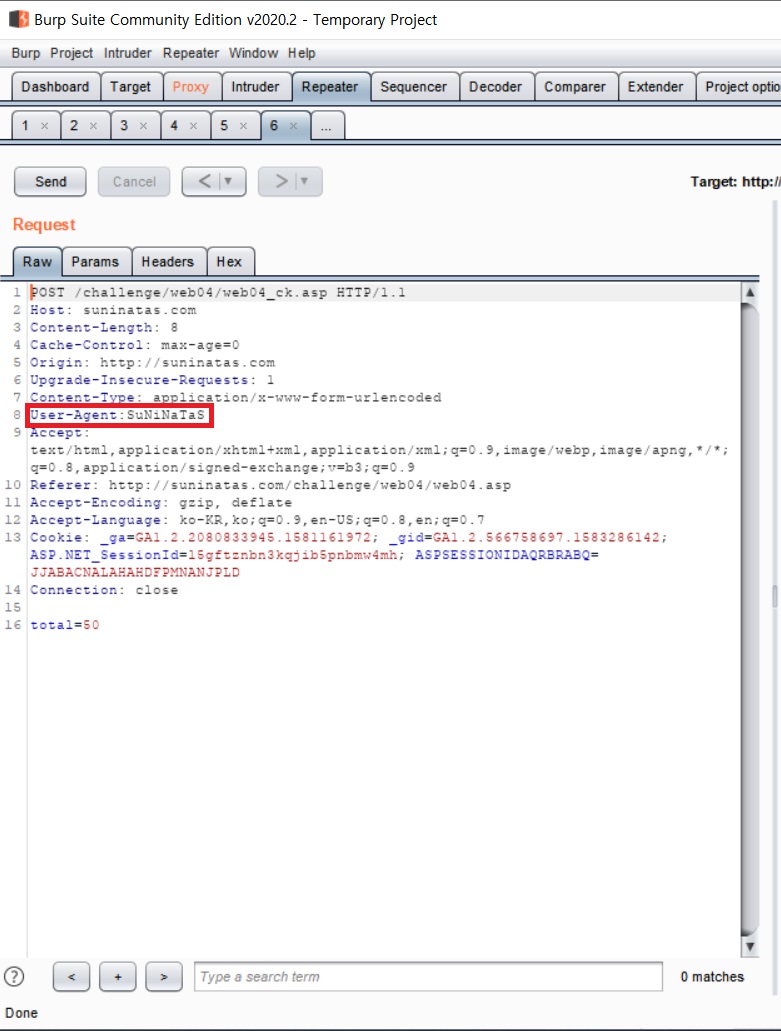Click the Target: http:// label

tap(735, 181)
